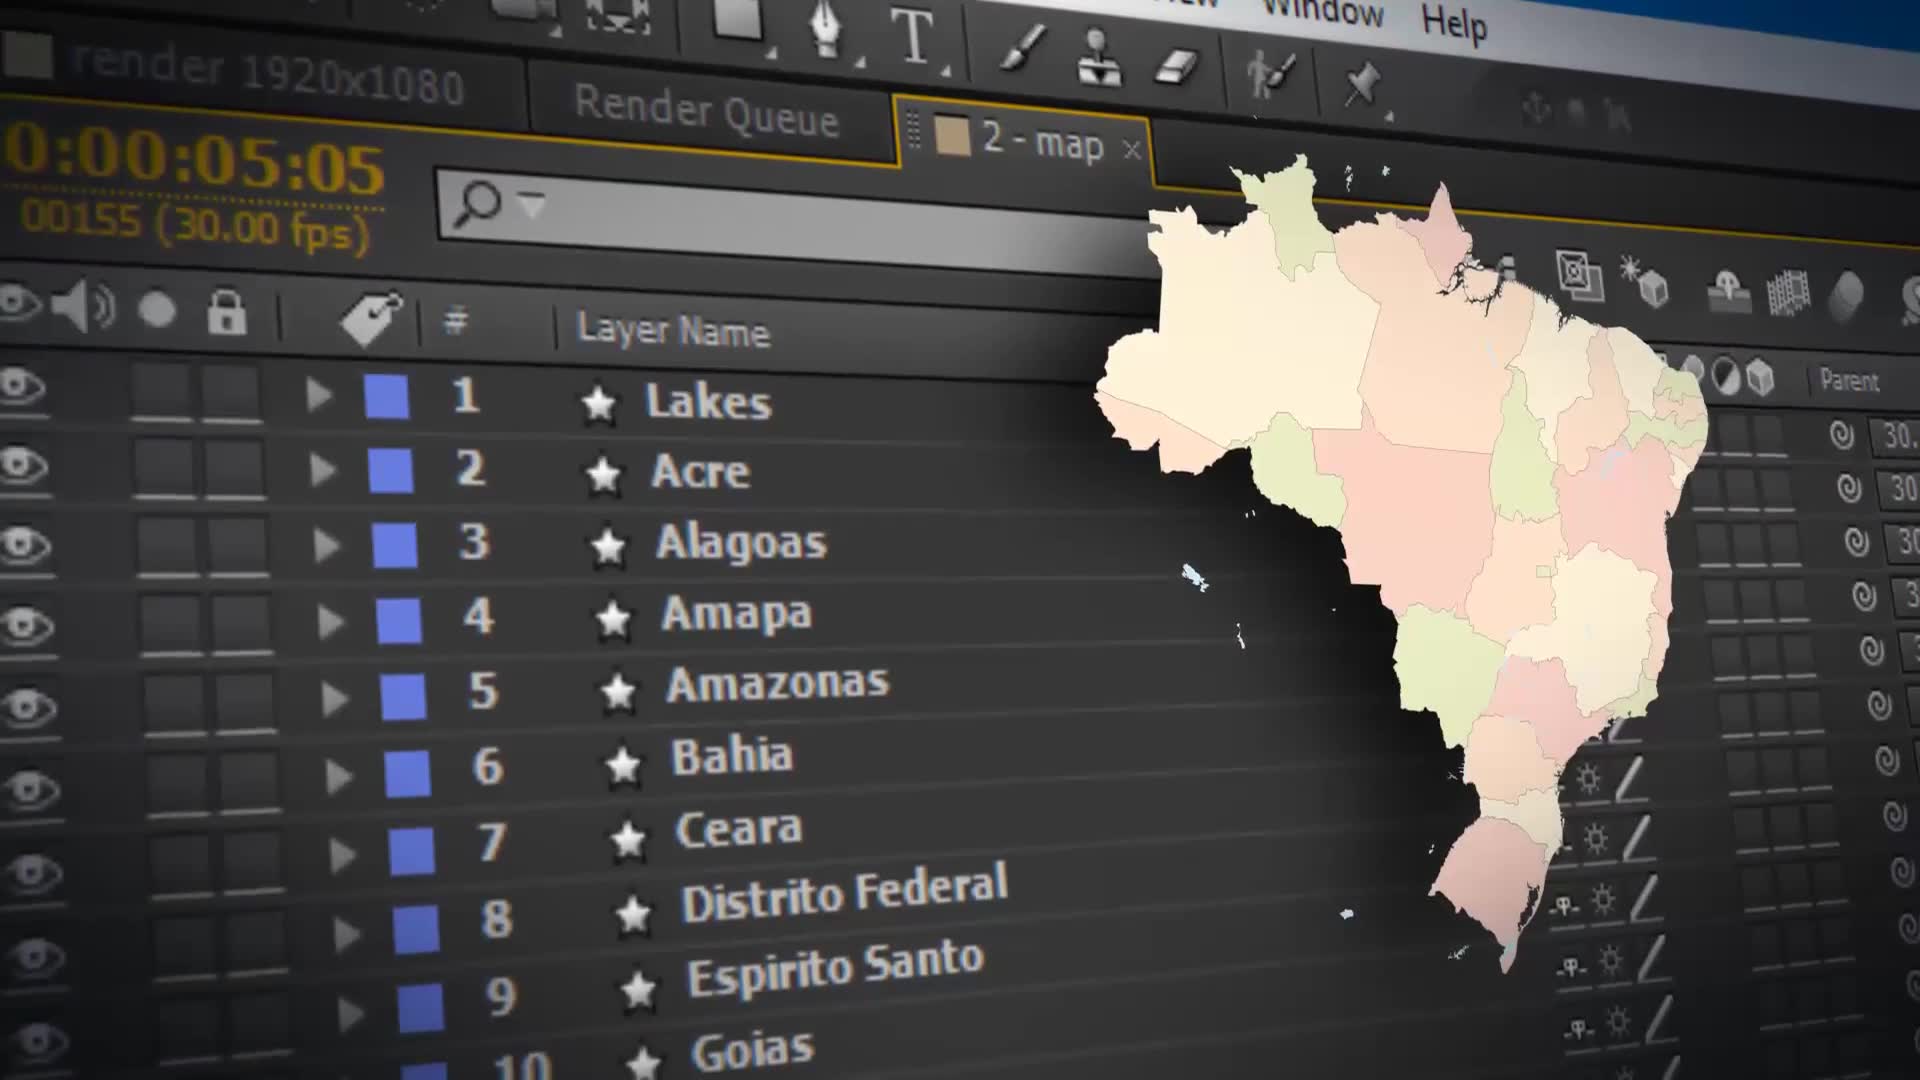The image size is (1920, 1080).
Task: Select the Pen tool in the toolbar
Action: (x=826, y=30)
